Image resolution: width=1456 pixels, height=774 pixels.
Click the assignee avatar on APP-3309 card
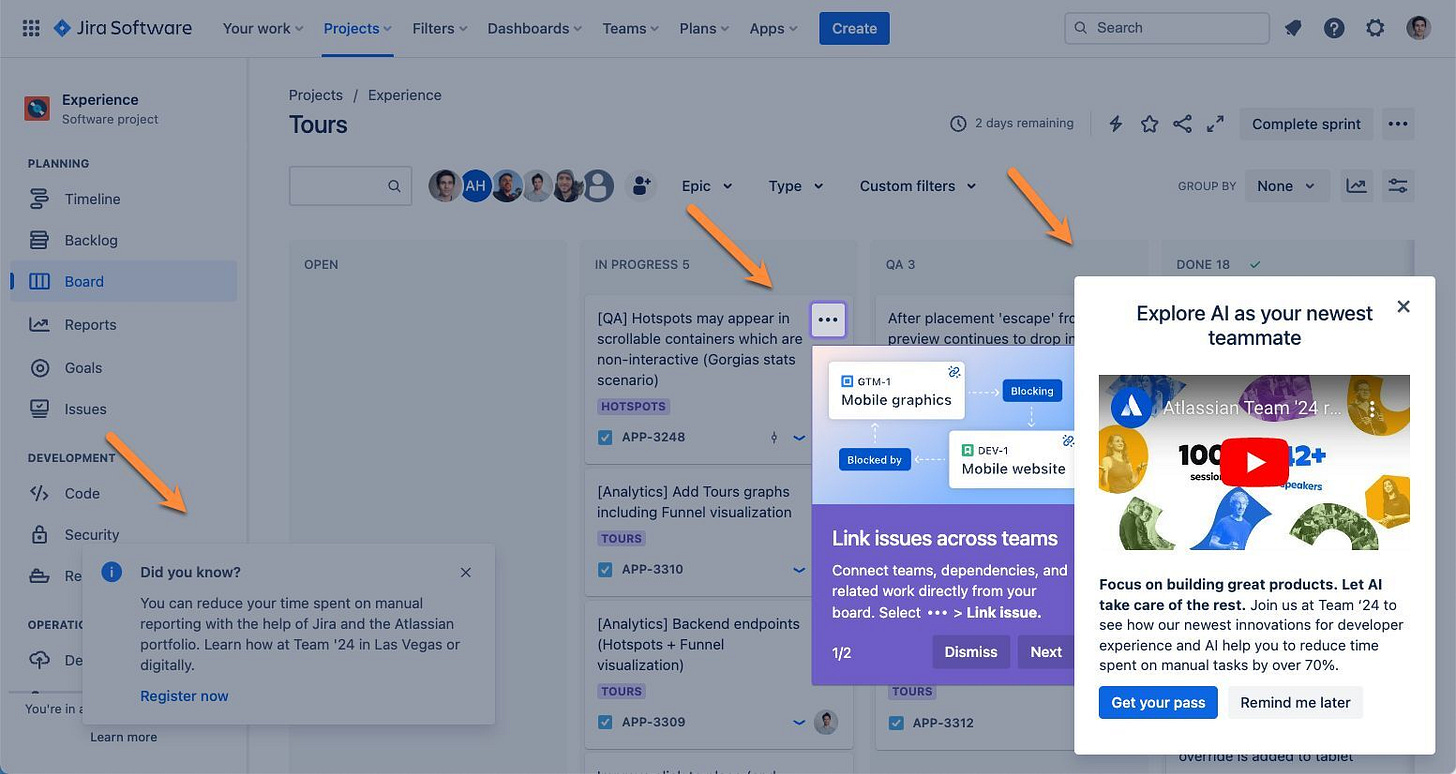pos(825,722)
